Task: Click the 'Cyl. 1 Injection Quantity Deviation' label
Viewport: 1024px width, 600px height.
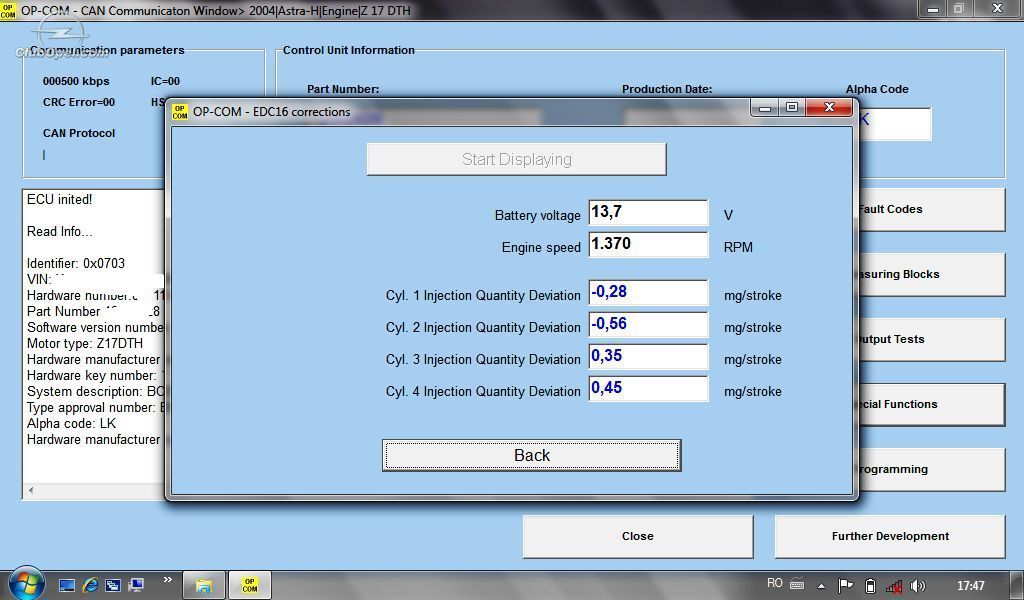Action: point(483,296)
